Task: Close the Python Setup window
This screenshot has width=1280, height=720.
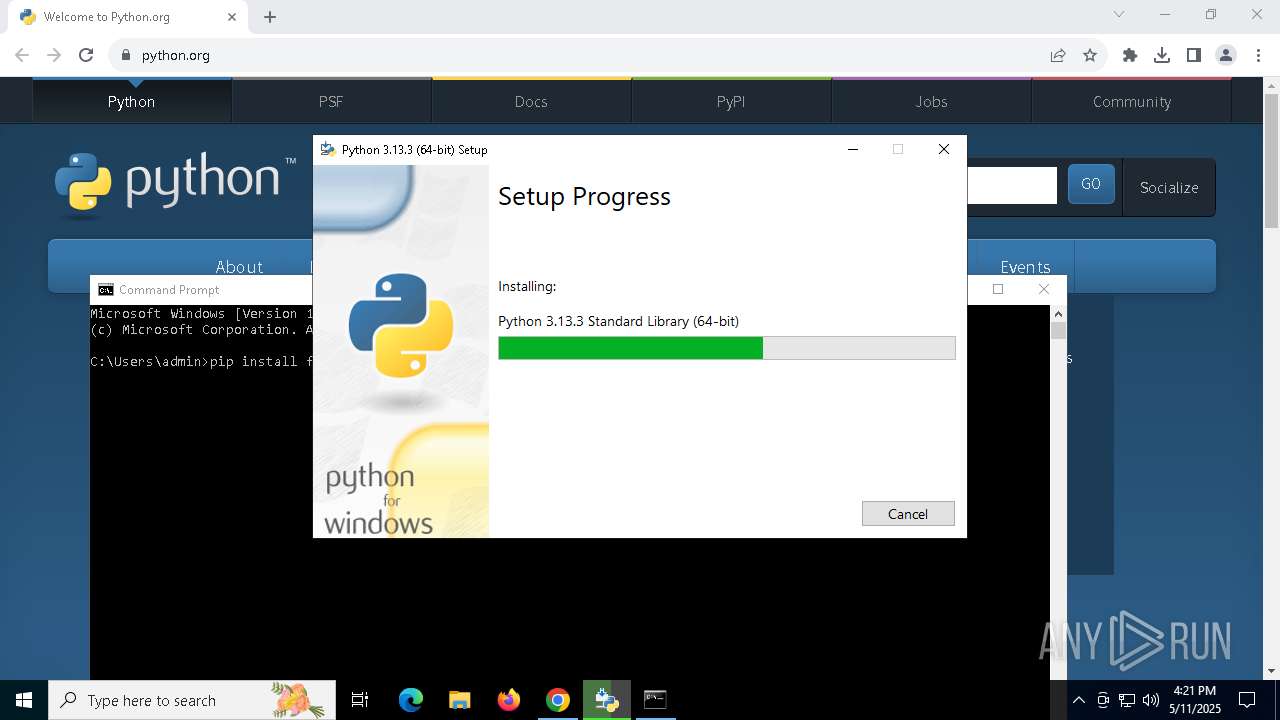Action: [x=943, y=149]
